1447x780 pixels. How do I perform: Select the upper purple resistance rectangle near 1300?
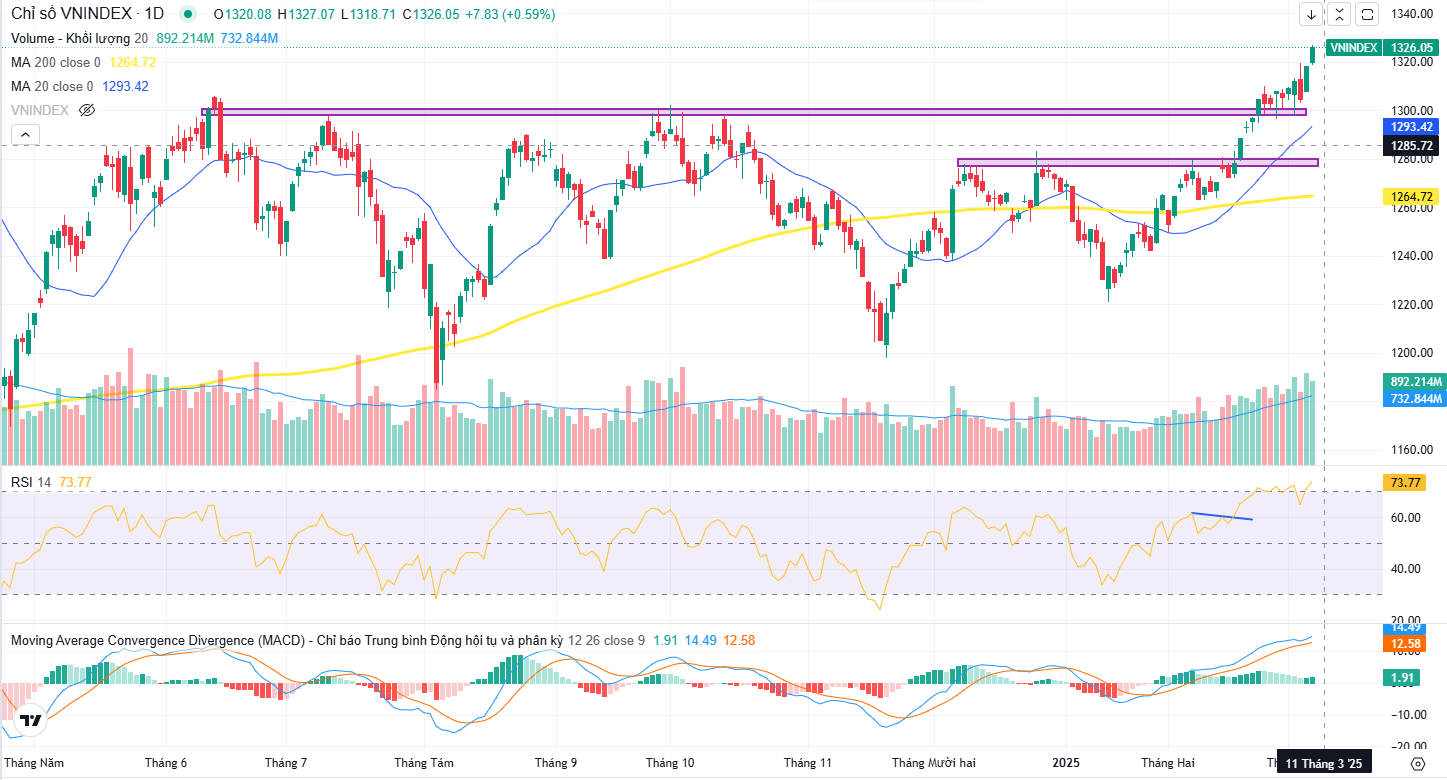pos(753,112)
